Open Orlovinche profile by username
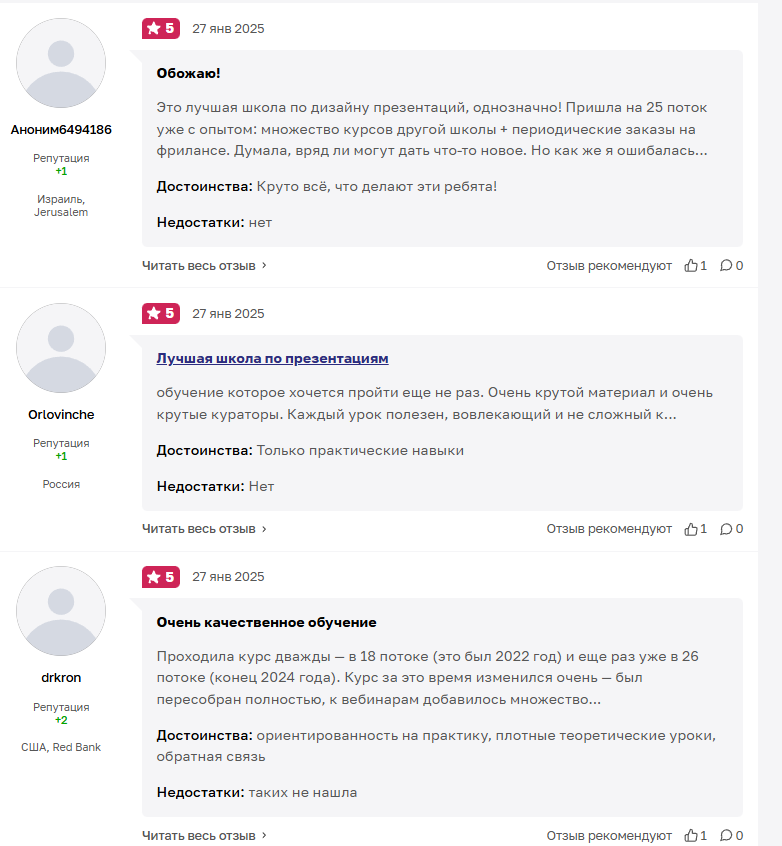Screen dimensions: 782x846 pyautogui.click(x=61, y=415)
